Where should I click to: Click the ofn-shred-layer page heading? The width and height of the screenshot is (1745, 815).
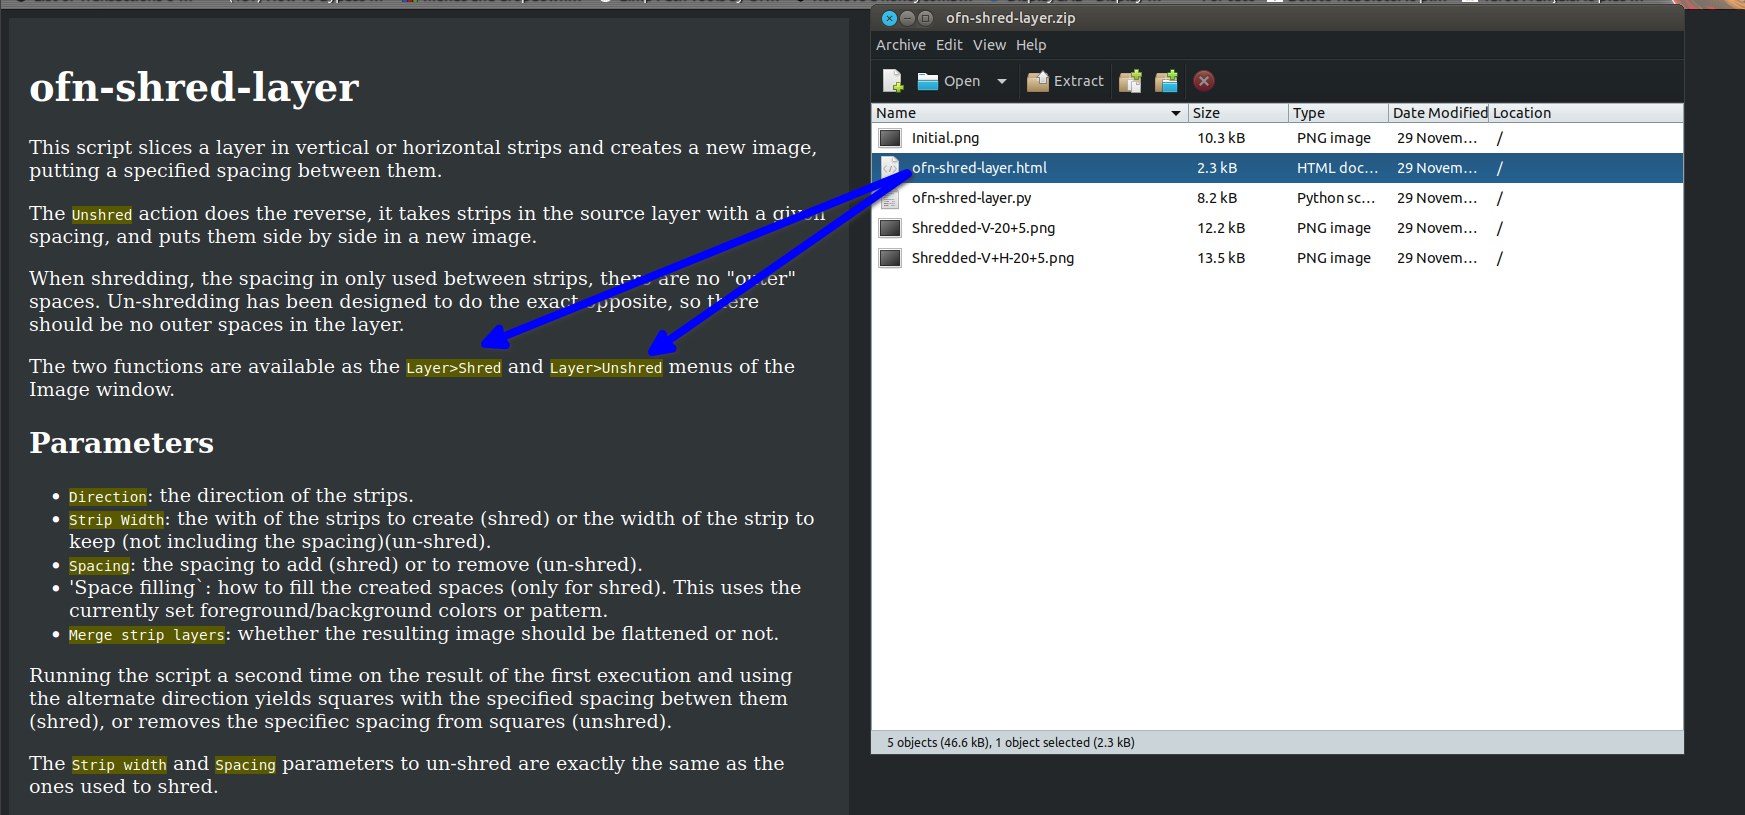(x=194, y=87)
